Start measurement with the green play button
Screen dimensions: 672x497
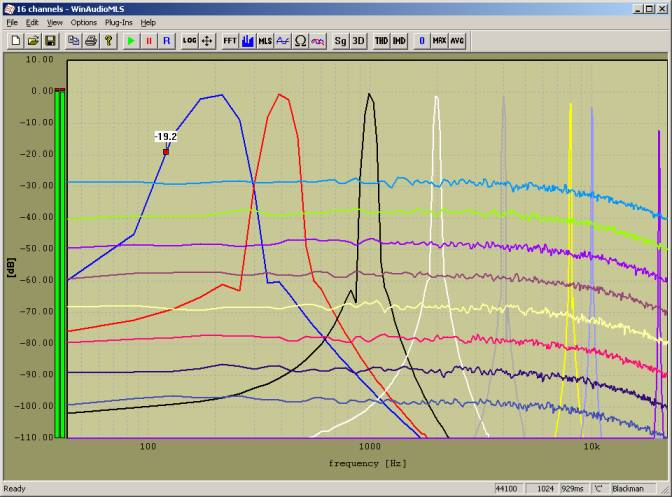tap(131, 41)
